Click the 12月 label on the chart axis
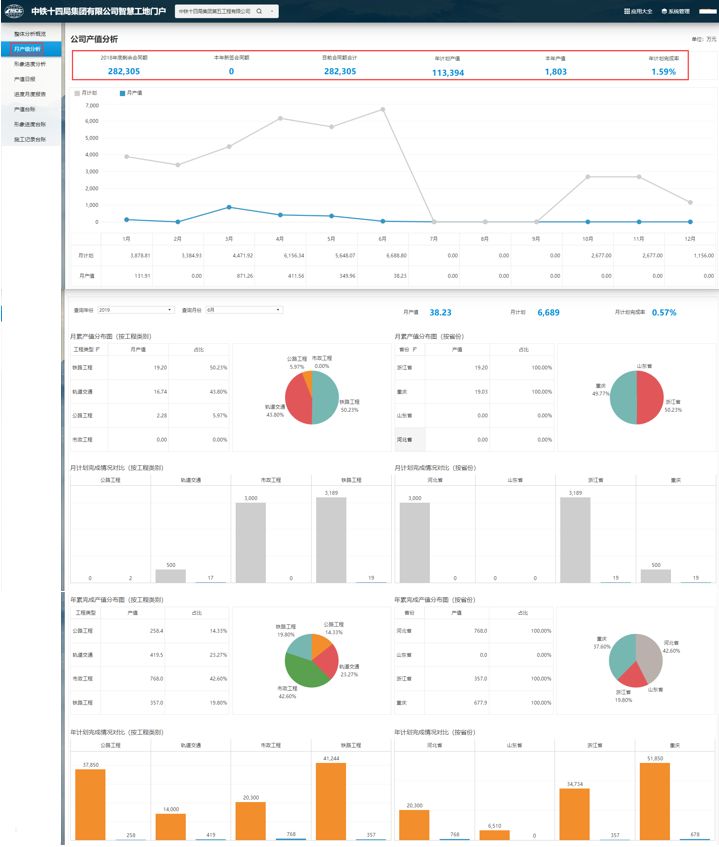 [690, 239]
